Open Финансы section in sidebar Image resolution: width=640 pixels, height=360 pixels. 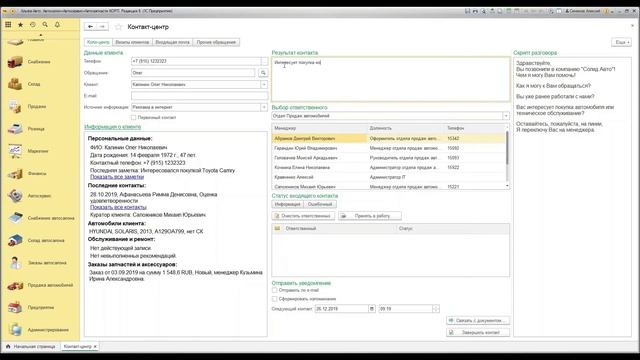[37, 173]
